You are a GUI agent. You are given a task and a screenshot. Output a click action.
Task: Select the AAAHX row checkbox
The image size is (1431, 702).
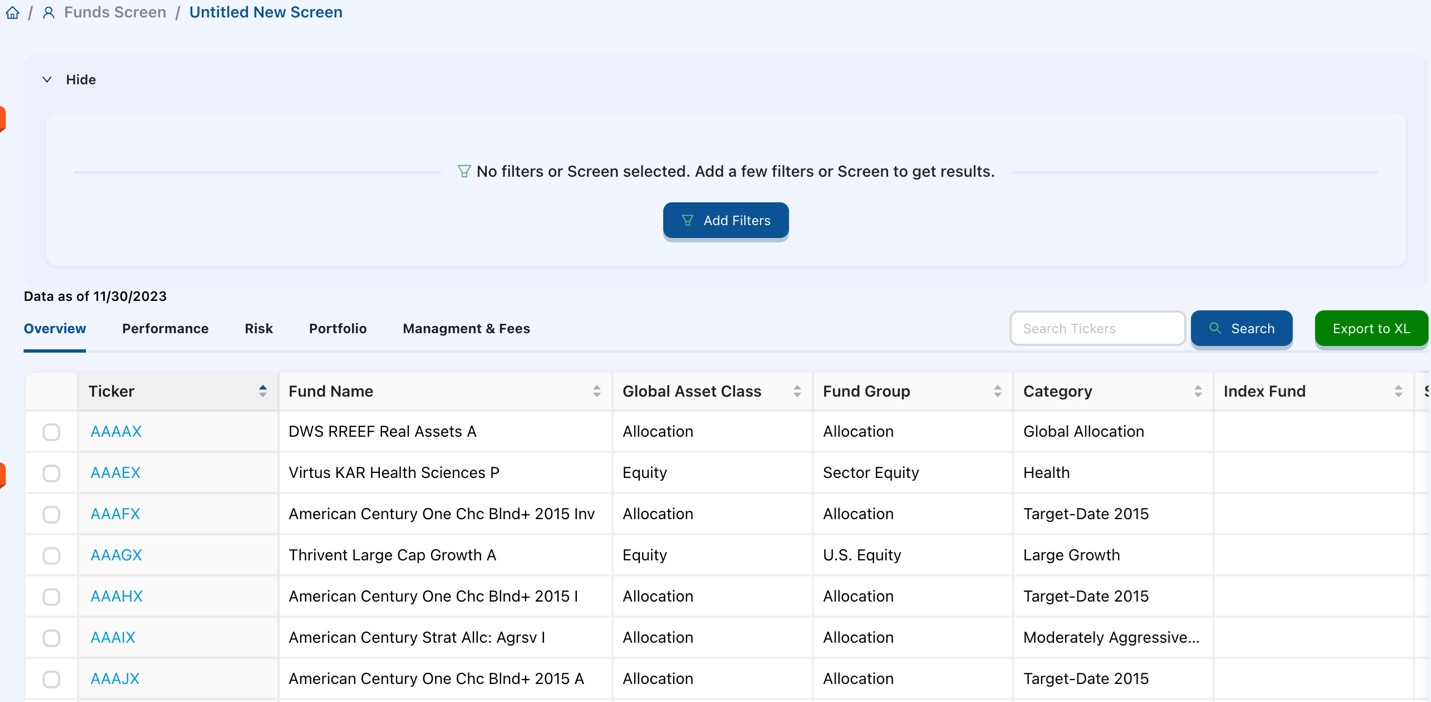coord(51,597)
